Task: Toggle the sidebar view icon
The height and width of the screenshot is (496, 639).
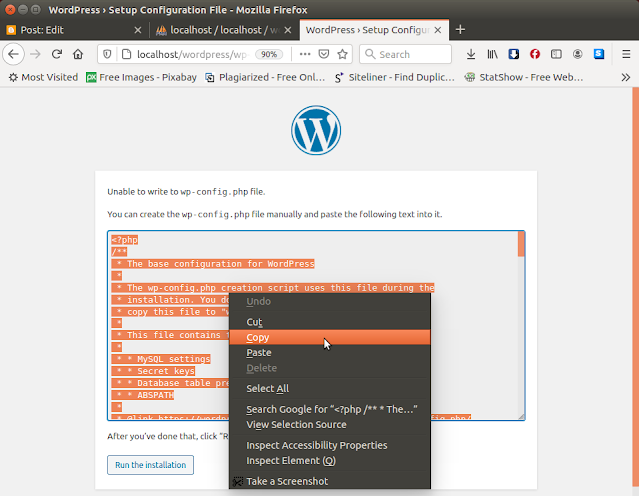Action: [x=556, y=54]
